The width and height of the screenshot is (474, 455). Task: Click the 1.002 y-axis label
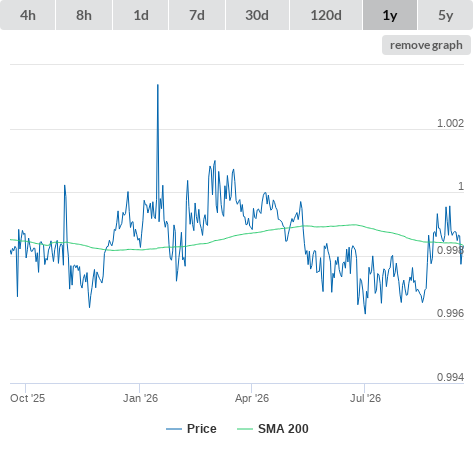tap(450, 123)
